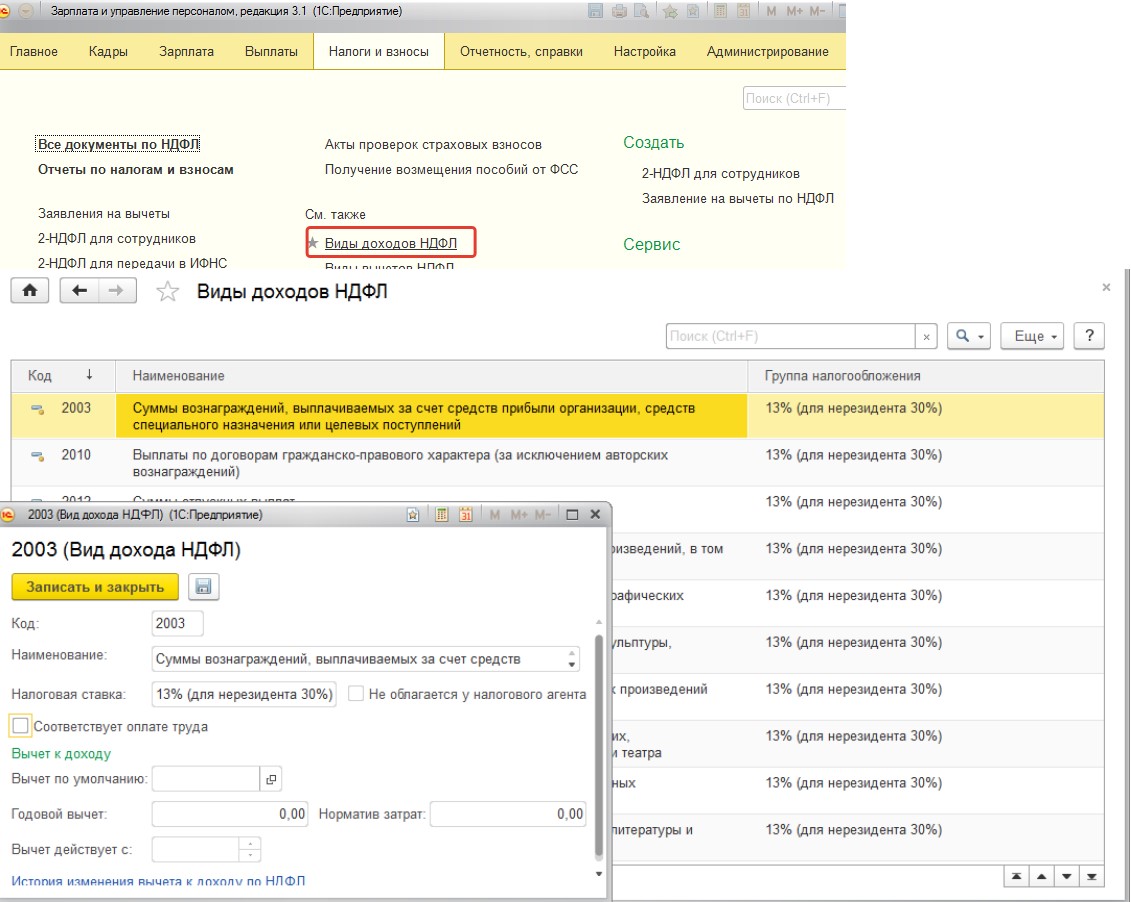Expand the Еще menu button
This screenshot has height=902, width=1131.
pos(1032,336)
